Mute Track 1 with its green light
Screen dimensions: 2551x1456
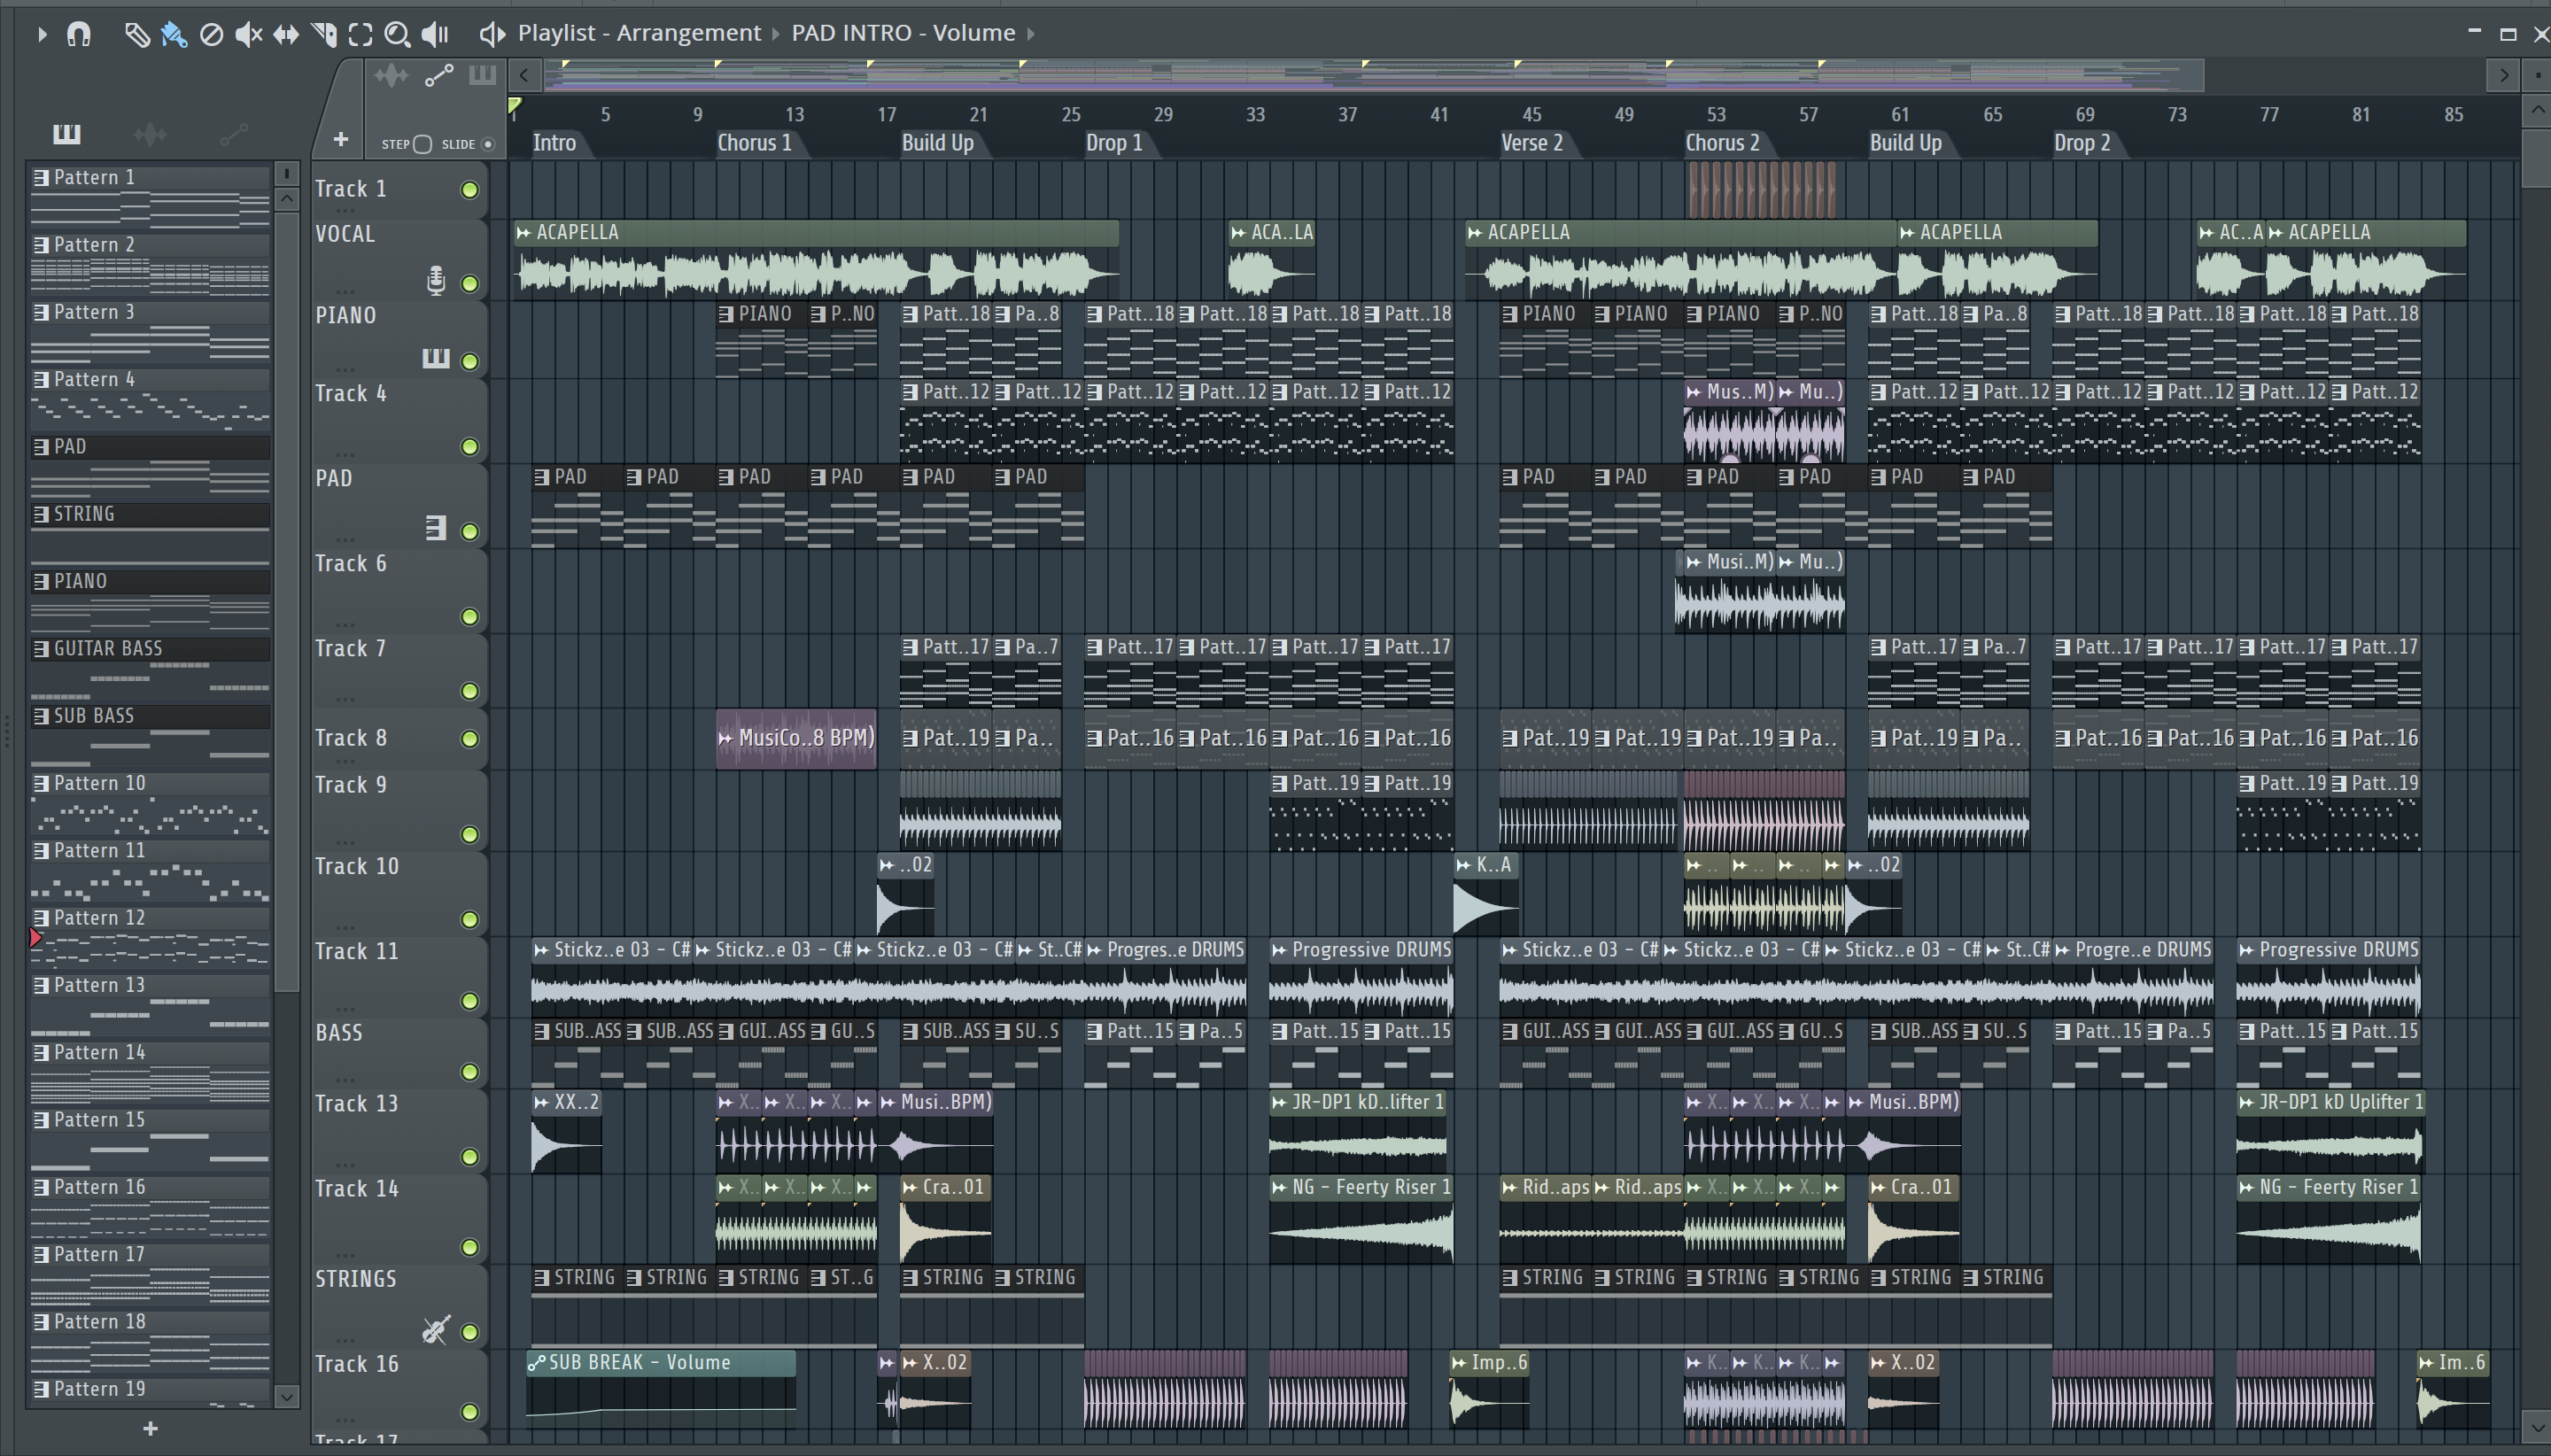pos(469,190)
